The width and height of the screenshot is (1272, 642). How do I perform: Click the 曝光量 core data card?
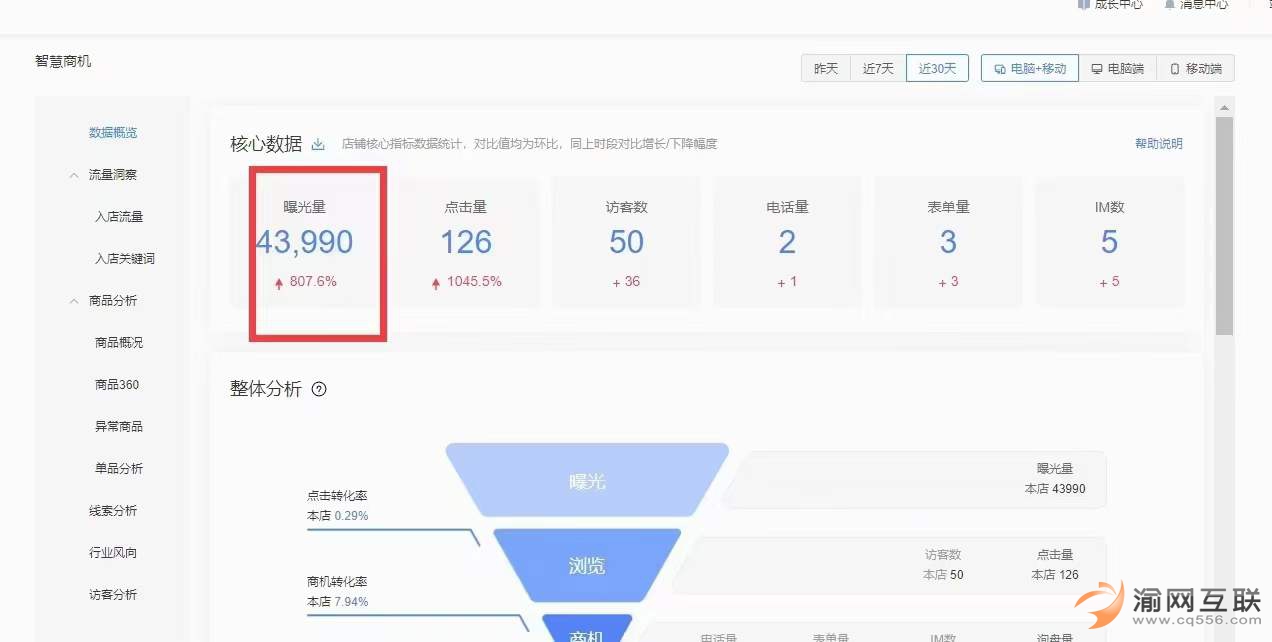(x=305, y=243)
